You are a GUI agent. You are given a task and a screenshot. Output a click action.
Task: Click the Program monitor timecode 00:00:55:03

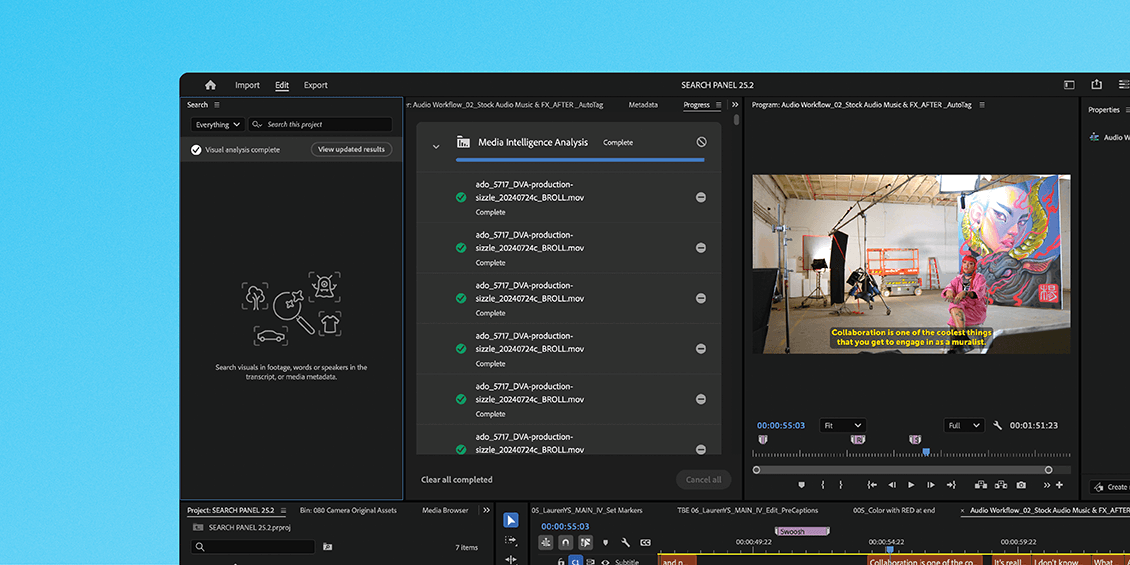click(x=780, y=425)
